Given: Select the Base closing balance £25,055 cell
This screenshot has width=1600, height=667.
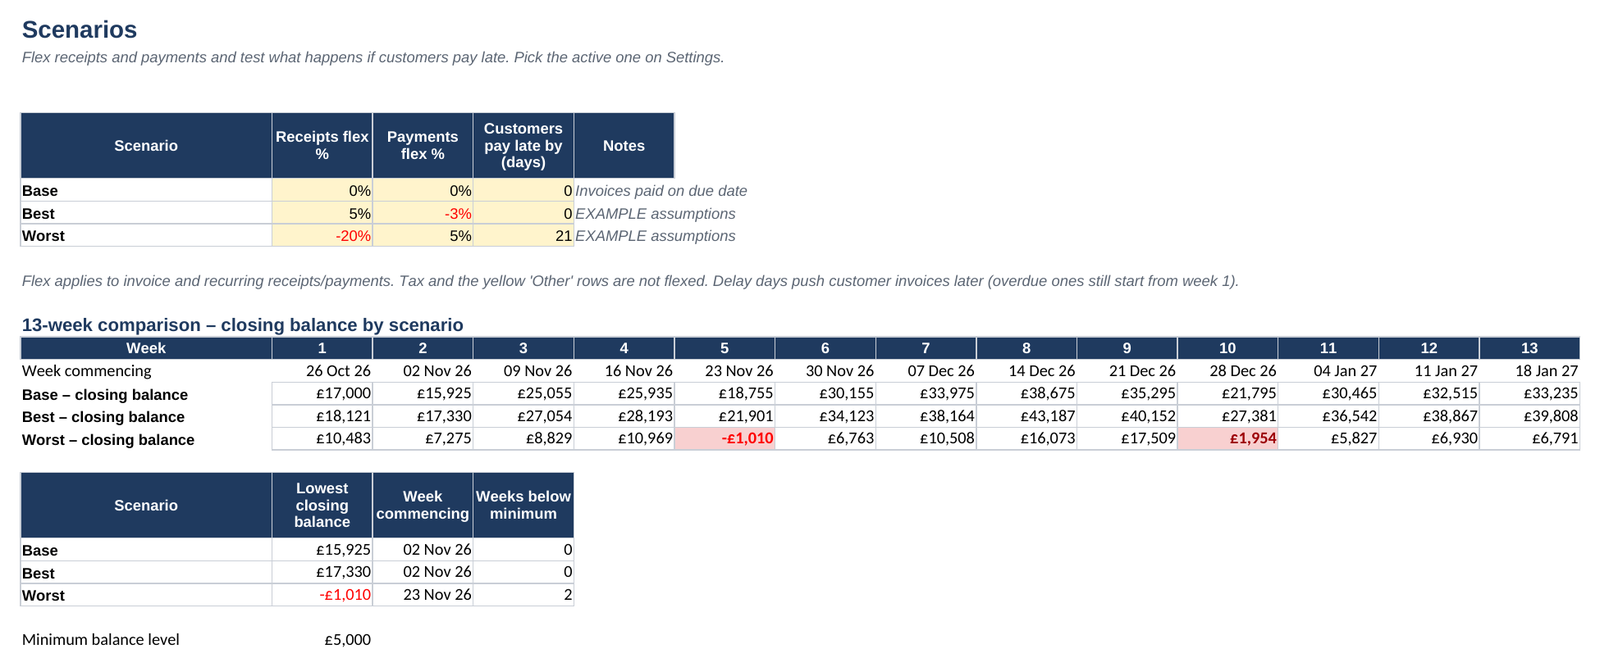Looking at the screenshot, I should [x=524, y=393].
